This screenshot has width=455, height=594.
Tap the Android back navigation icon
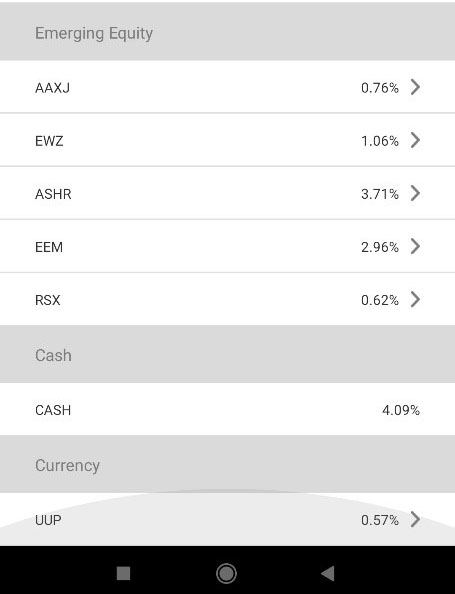(328, 573)
